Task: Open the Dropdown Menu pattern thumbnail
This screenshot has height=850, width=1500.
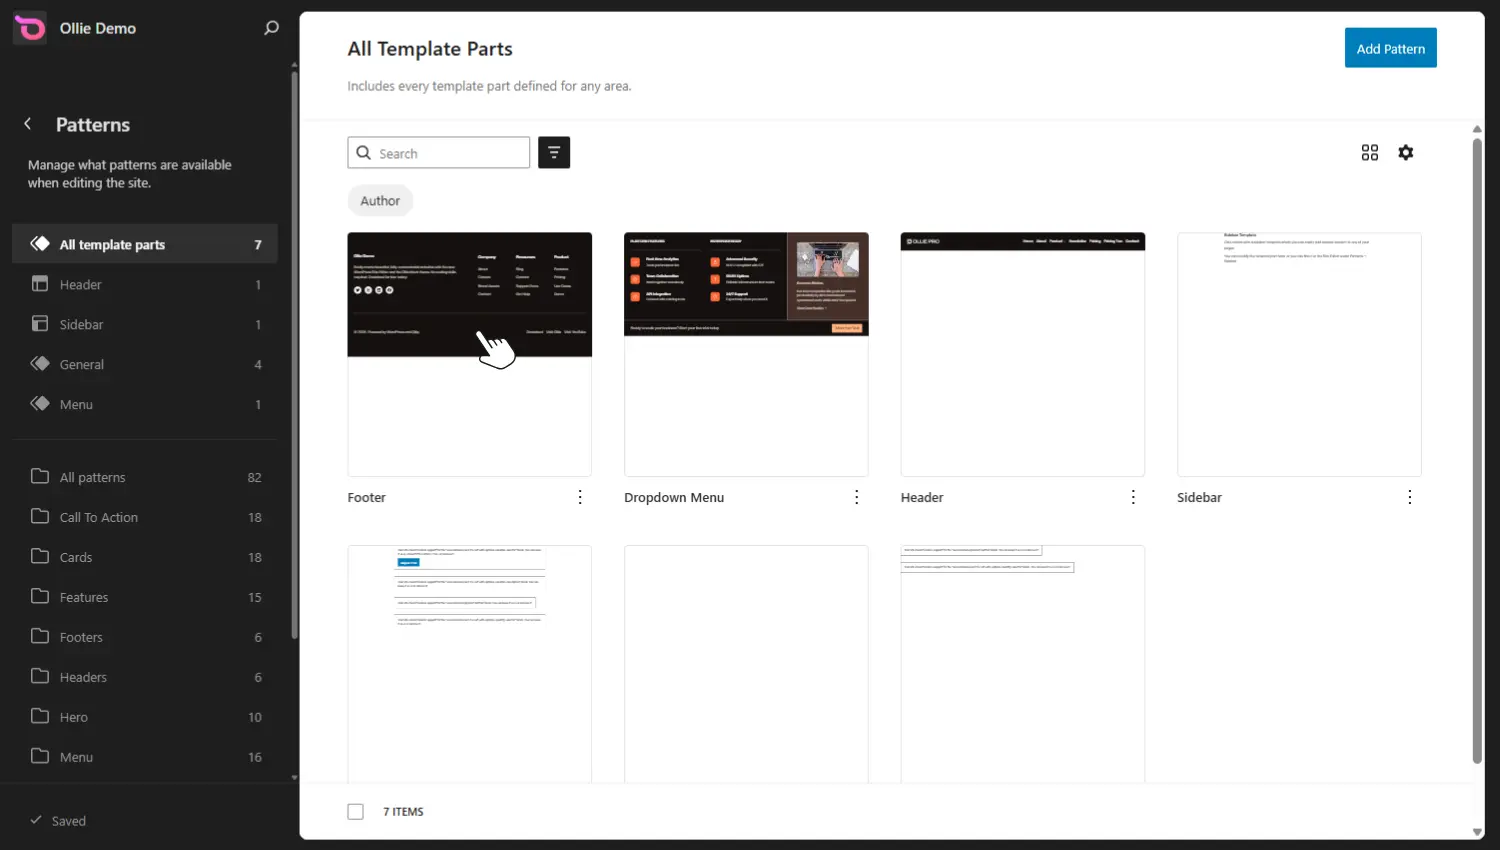Action: tap(746, 355)
